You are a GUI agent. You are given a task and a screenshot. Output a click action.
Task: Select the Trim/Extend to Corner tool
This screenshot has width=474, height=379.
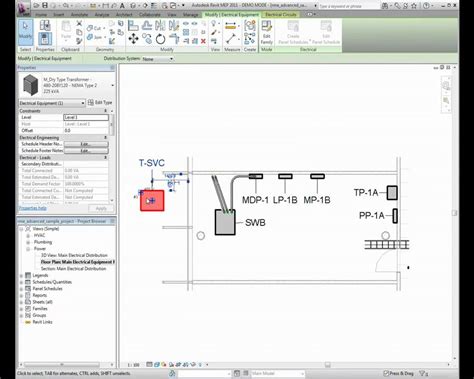174,39
